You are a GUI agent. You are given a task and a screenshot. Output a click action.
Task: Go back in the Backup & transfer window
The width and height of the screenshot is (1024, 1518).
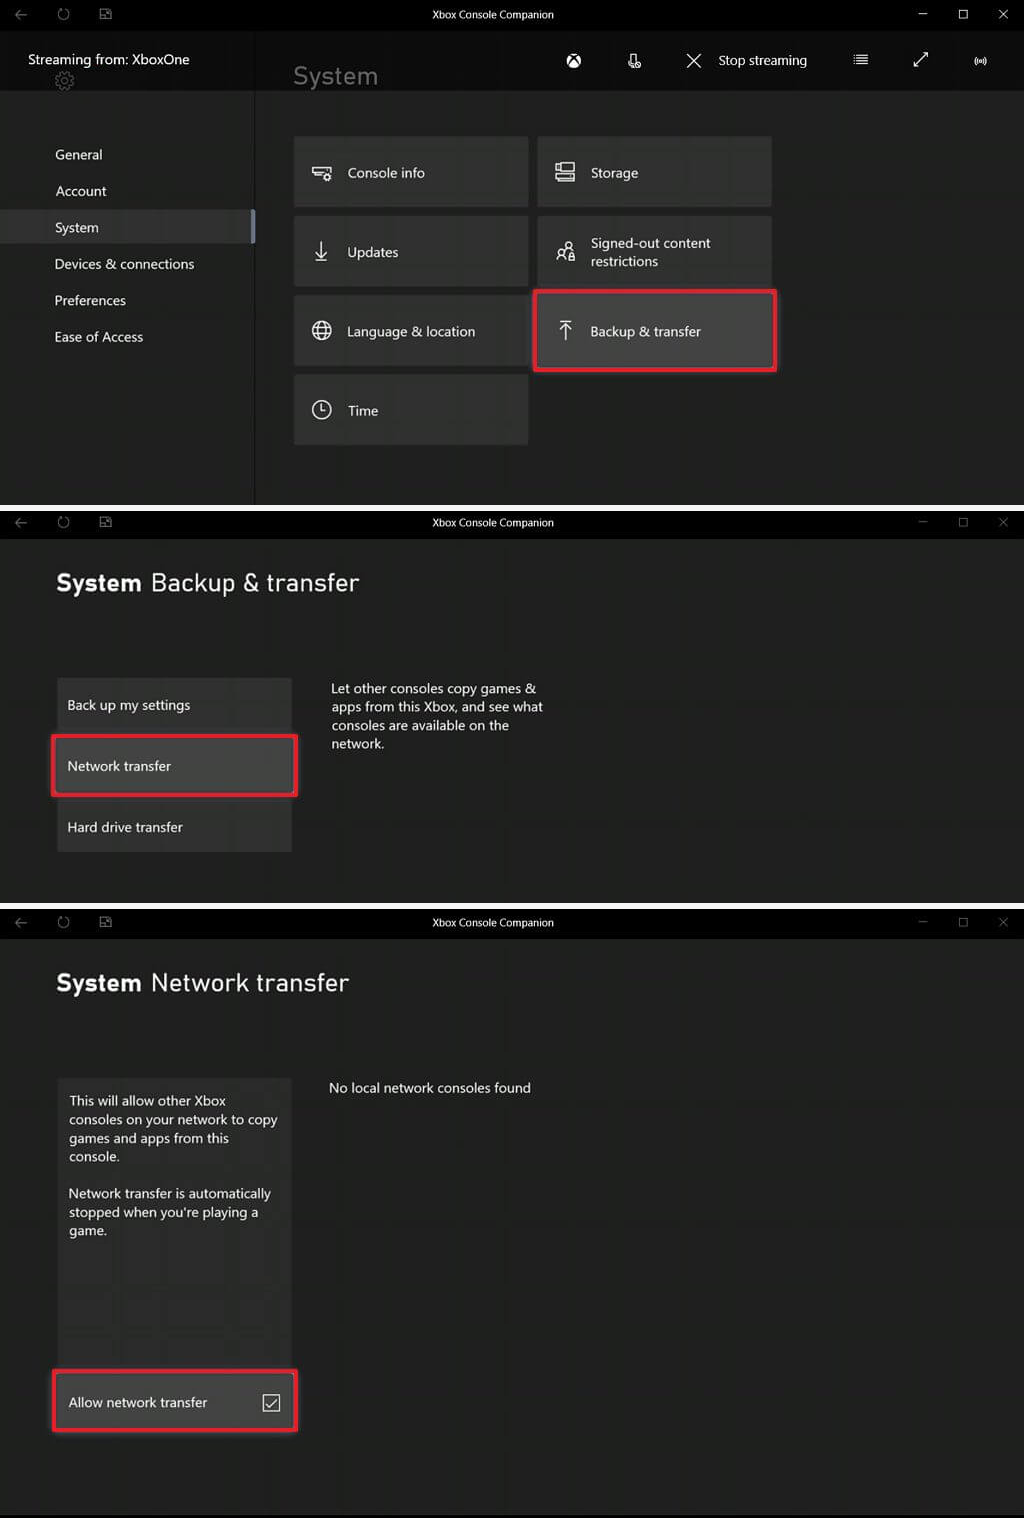pos(21,522)
